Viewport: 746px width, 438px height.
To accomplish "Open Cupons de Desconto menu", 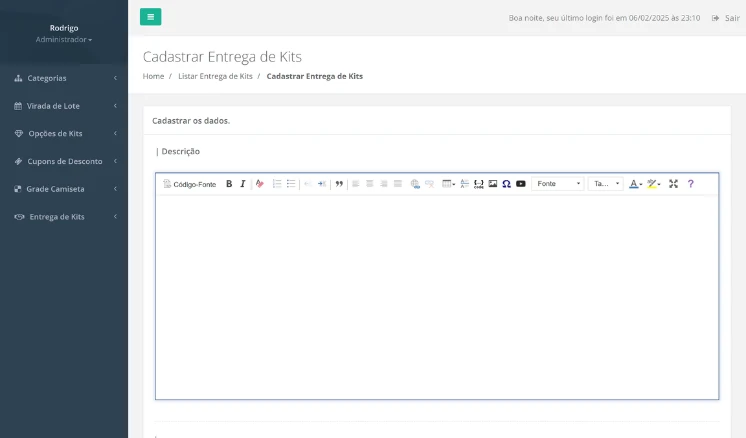I will [x=64, y=161].
